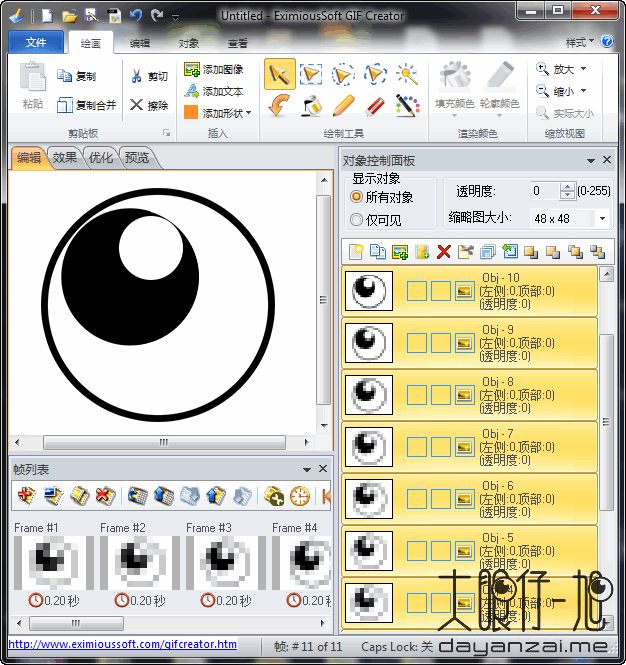Expand the 放大 zoom in dropdown arrow
Viewport: 626px width, 665px height.
[583, 68]
